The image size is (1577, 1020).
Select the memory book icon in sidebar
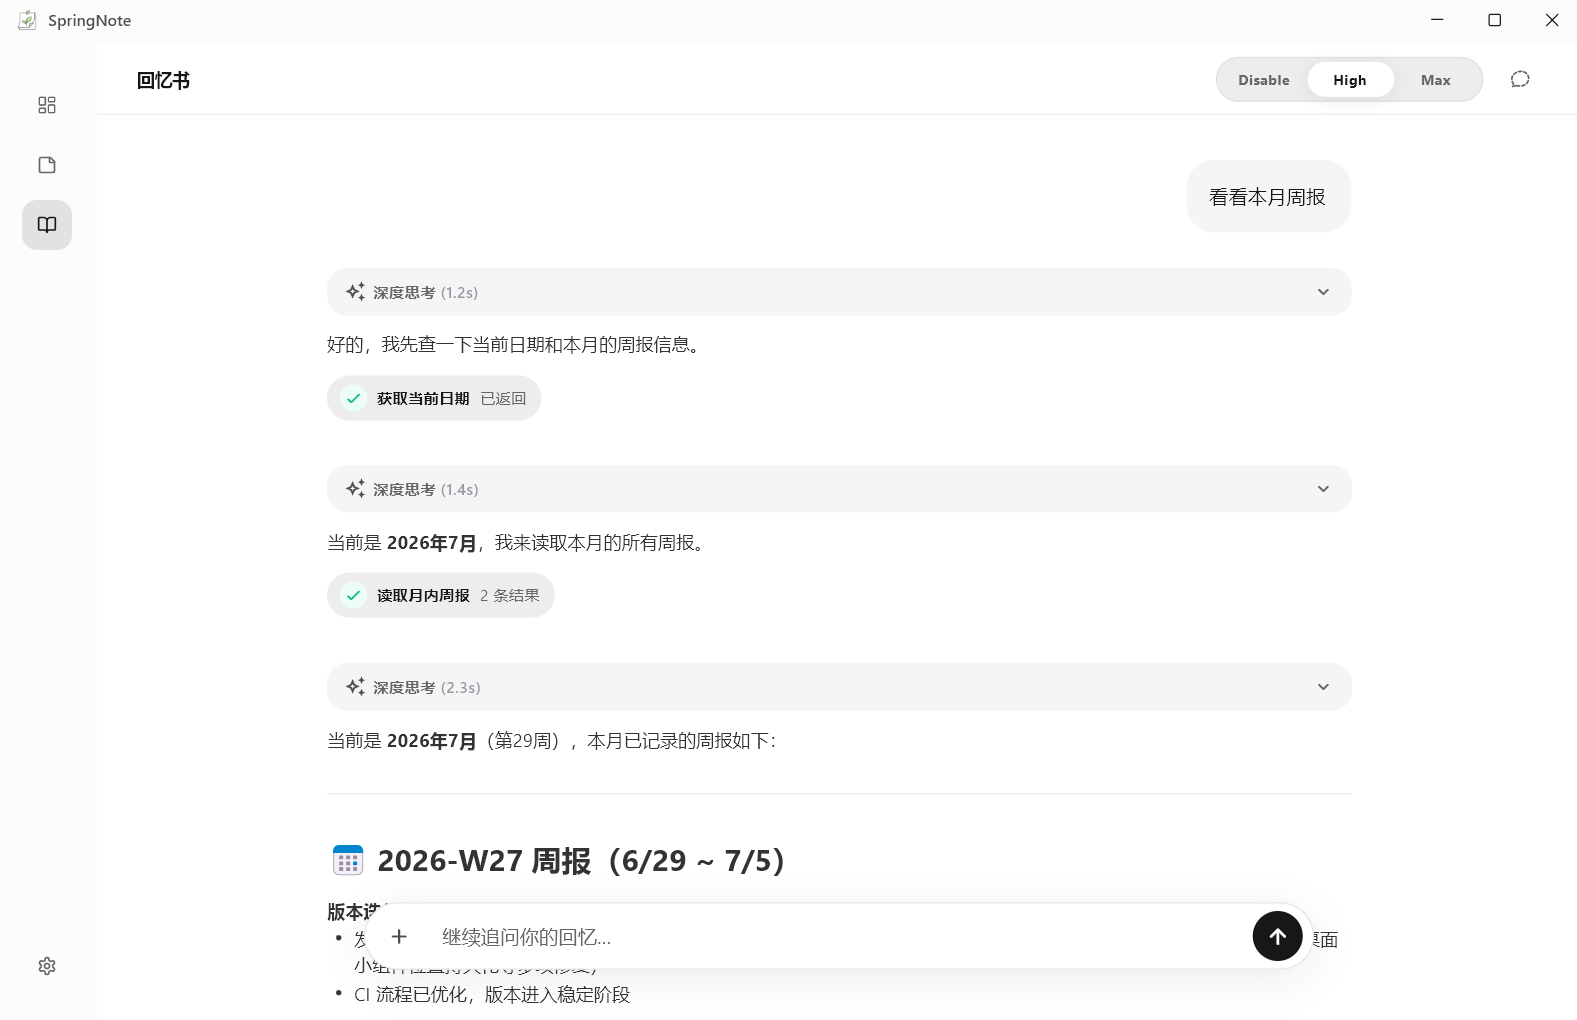47,225
